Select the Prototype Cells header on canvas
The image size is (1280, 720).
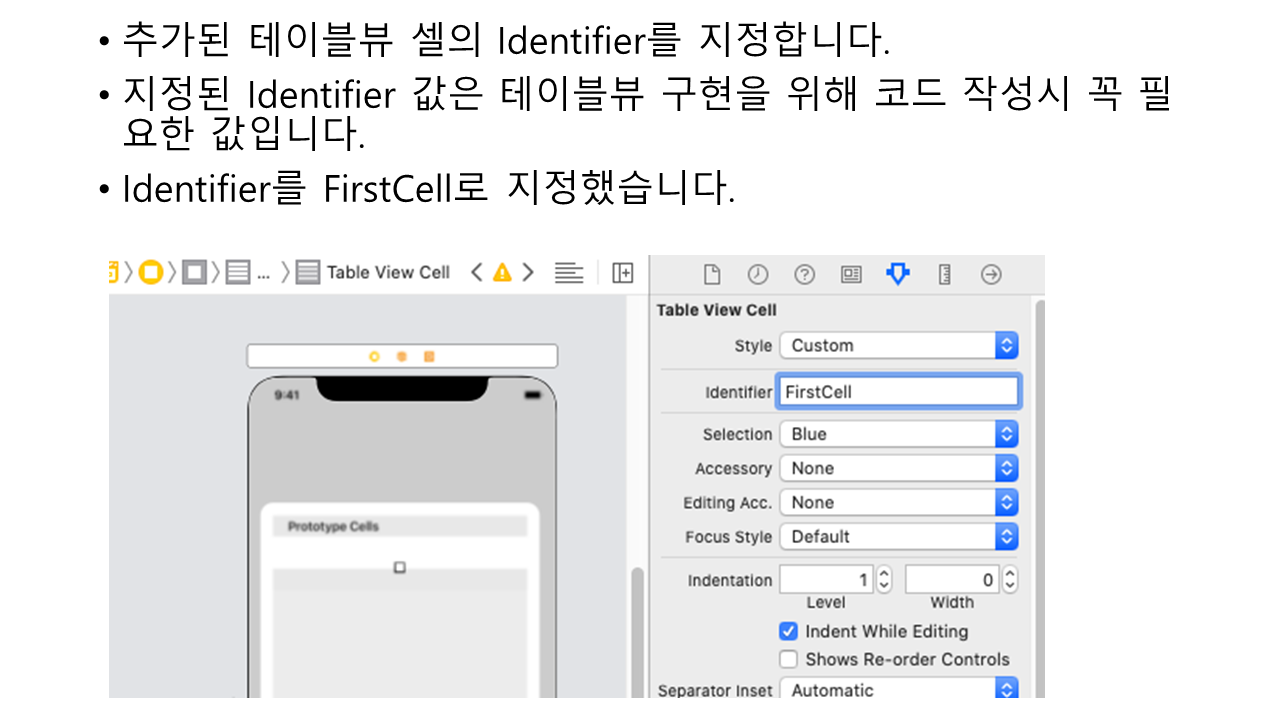tap(399, 527)
